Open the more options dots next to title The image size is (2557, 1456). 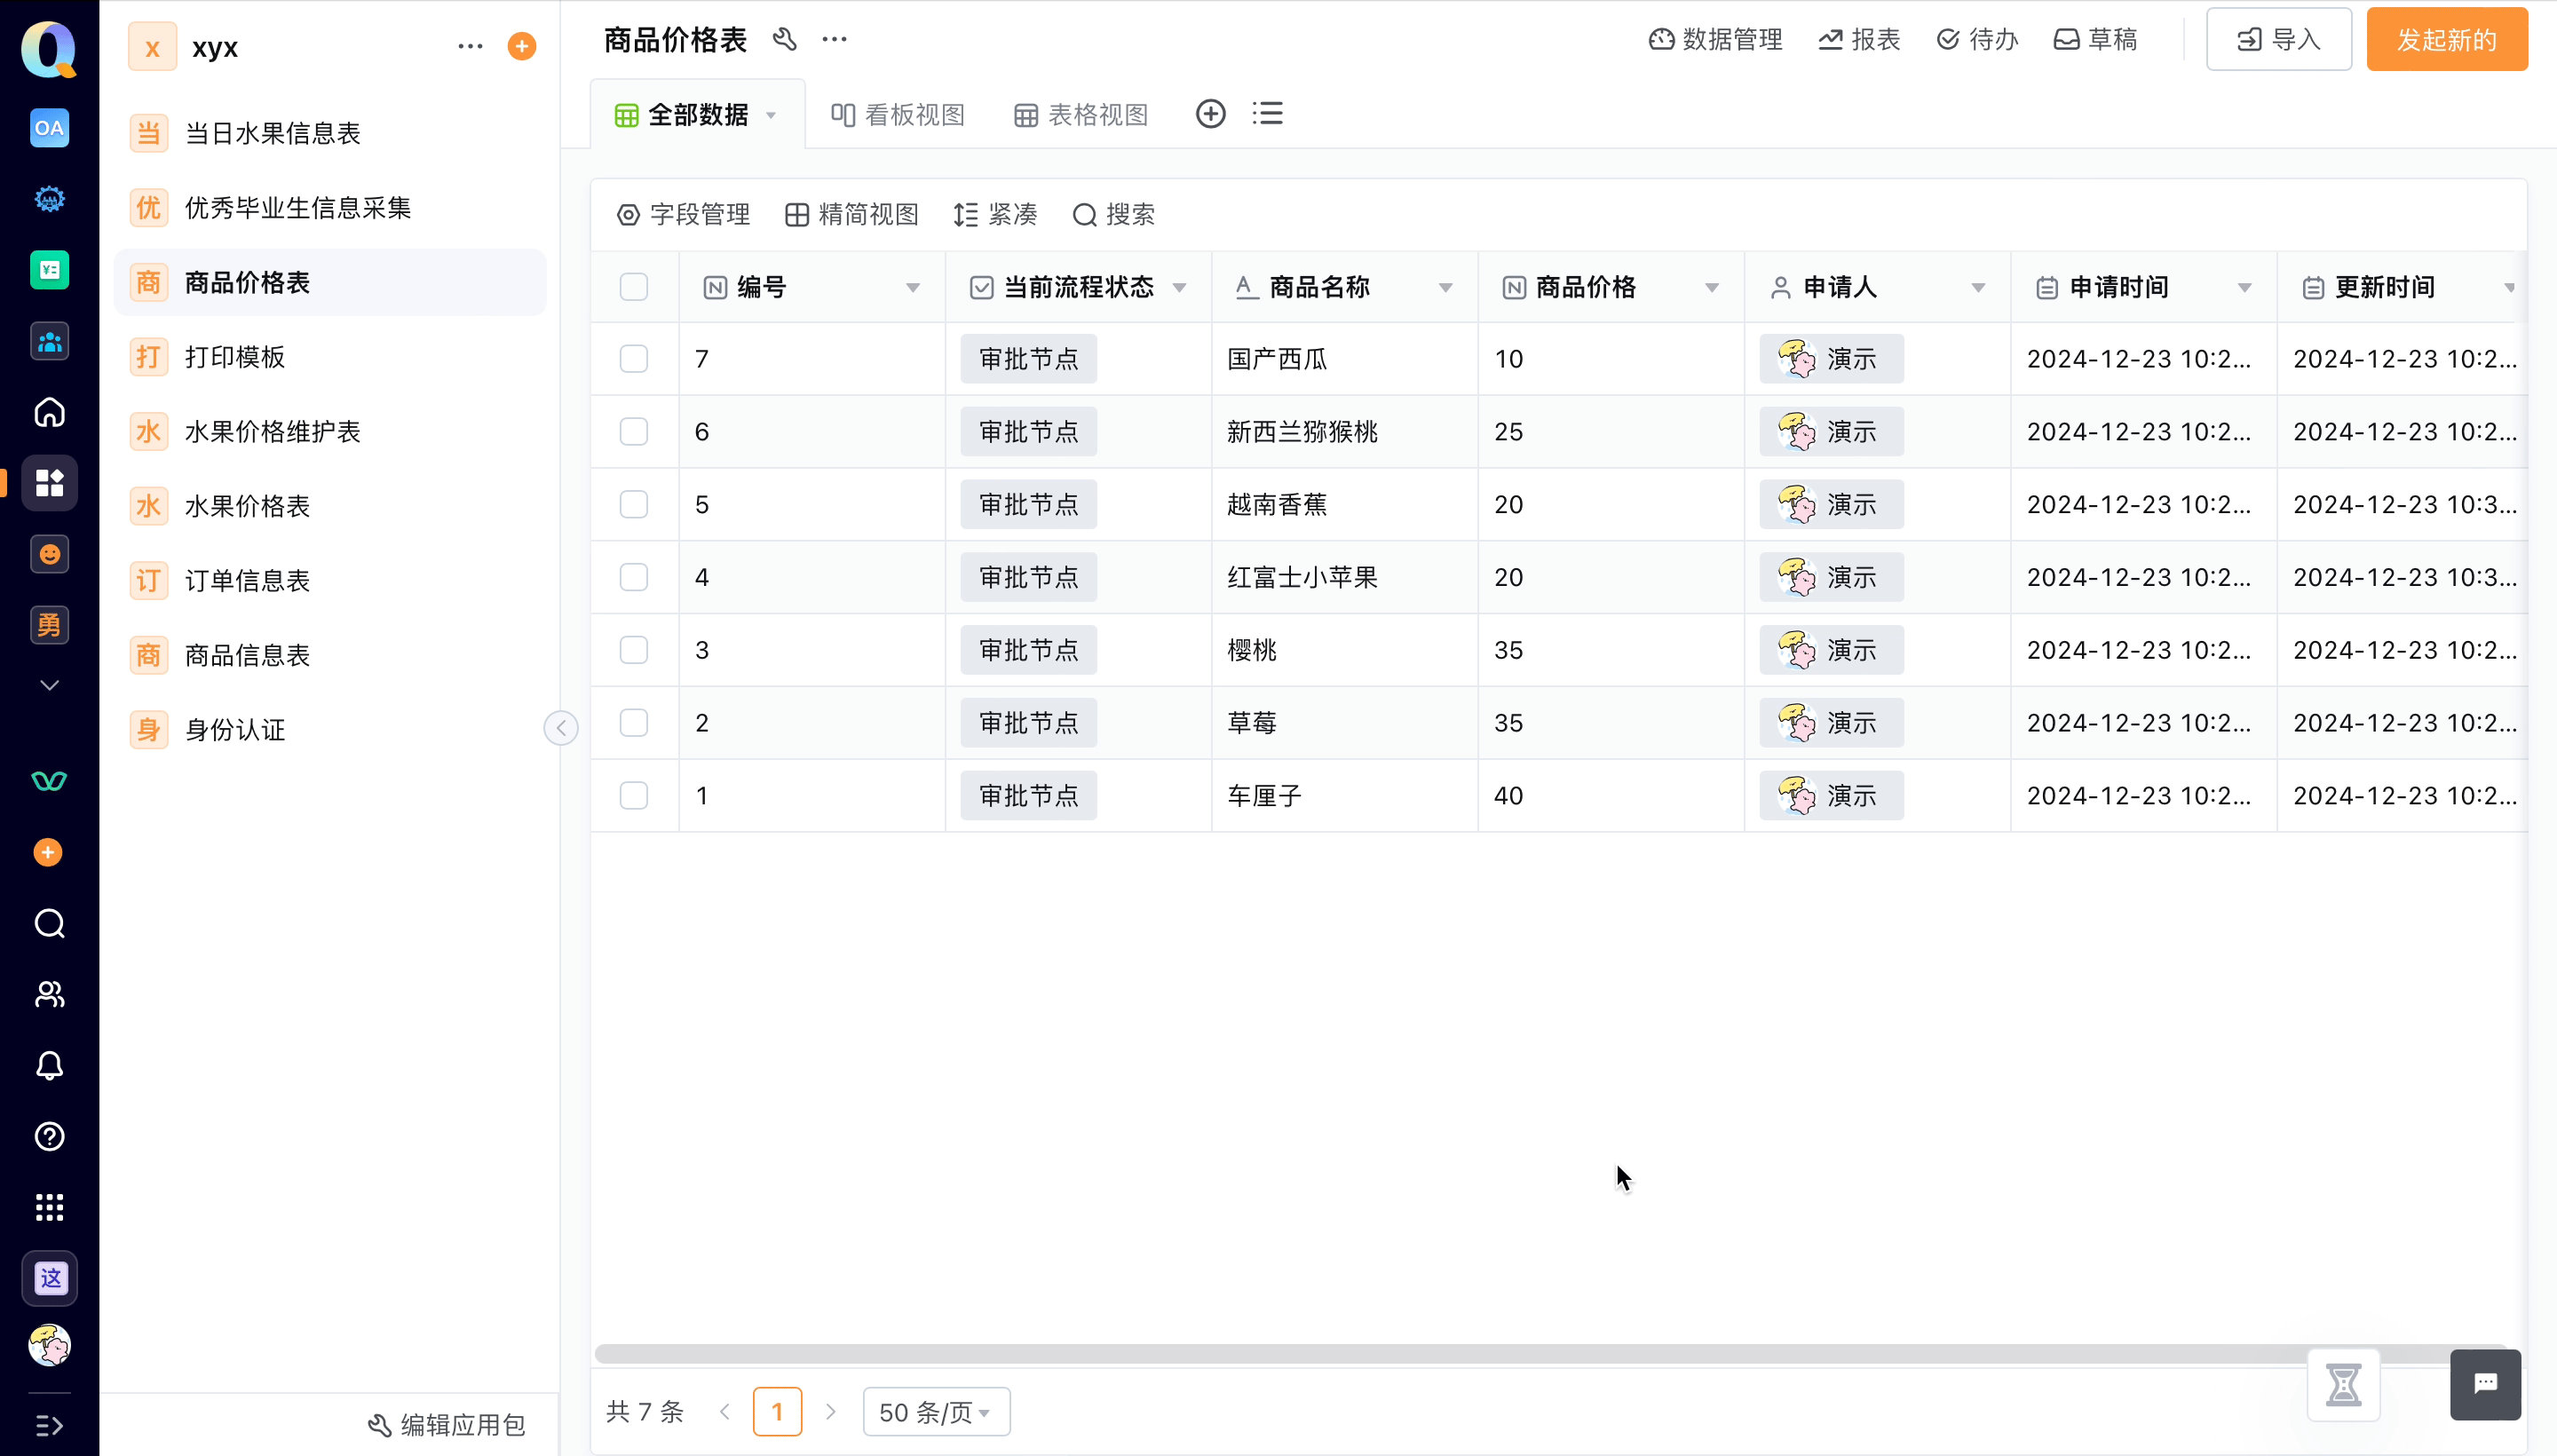point(834,39)
